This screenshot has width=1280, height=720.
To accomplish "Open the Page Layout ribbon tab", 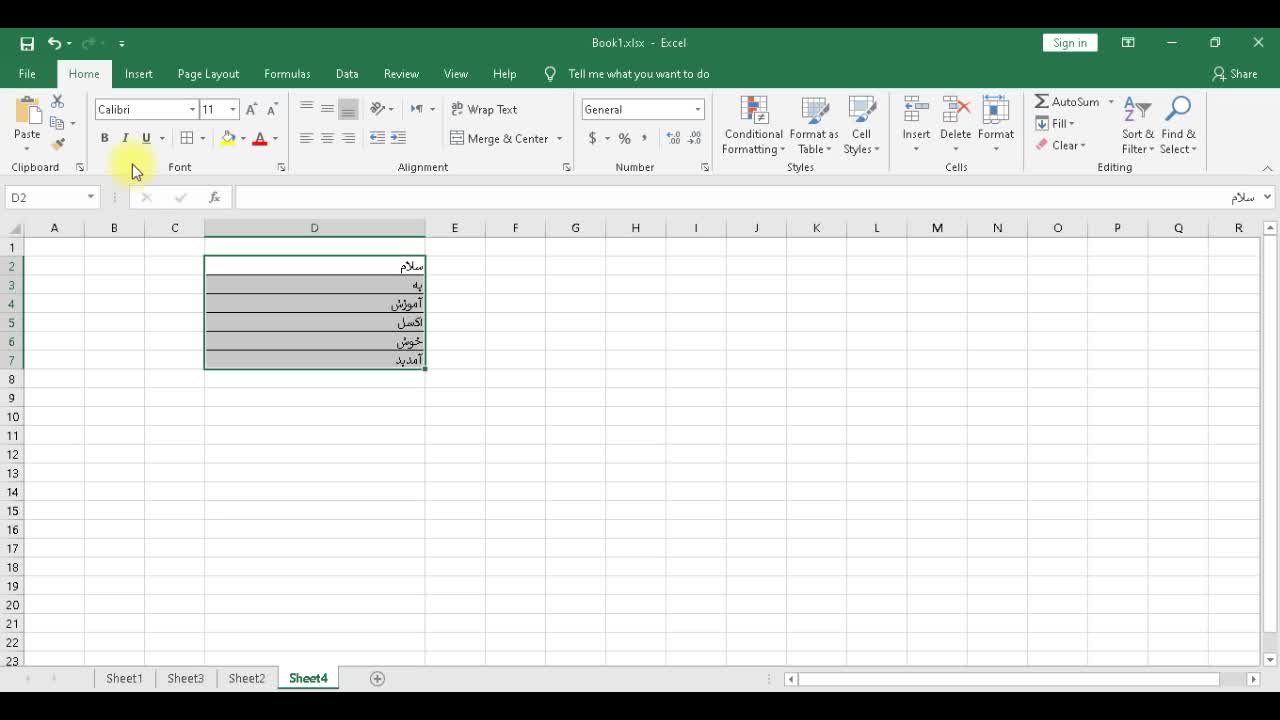I will point(208,74).
